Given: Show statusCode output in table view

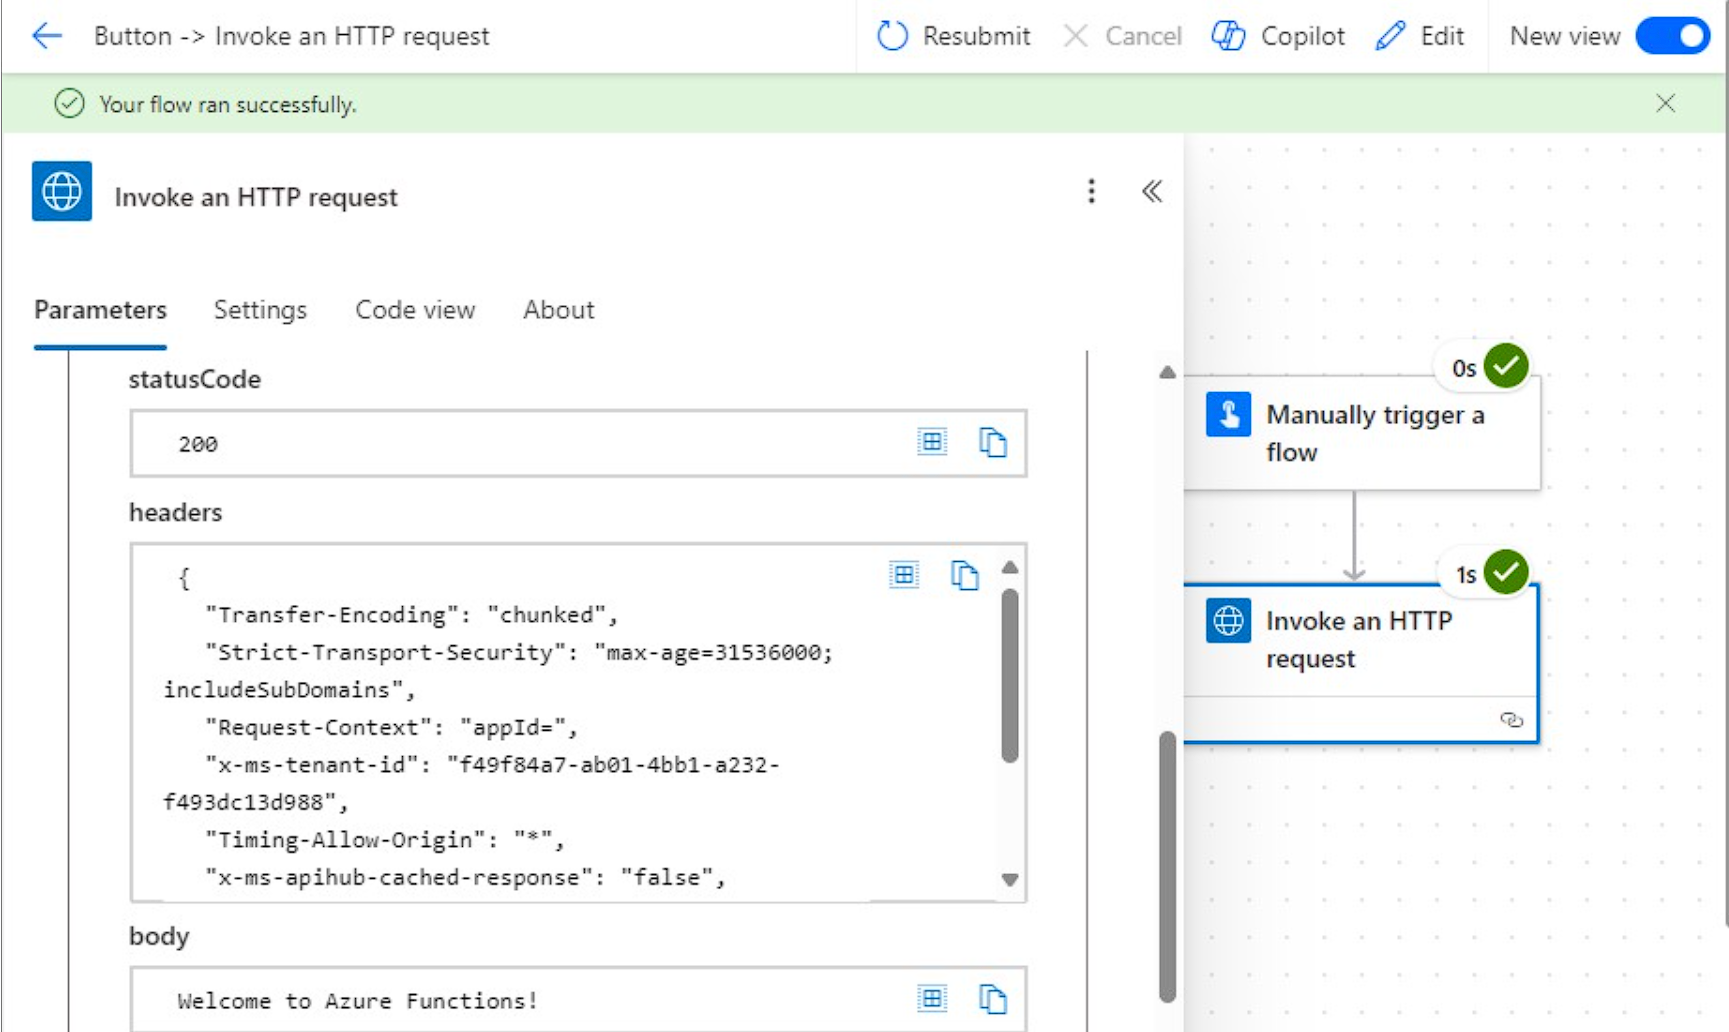Looking at the screenshot, I should click(x=932, y=442).
